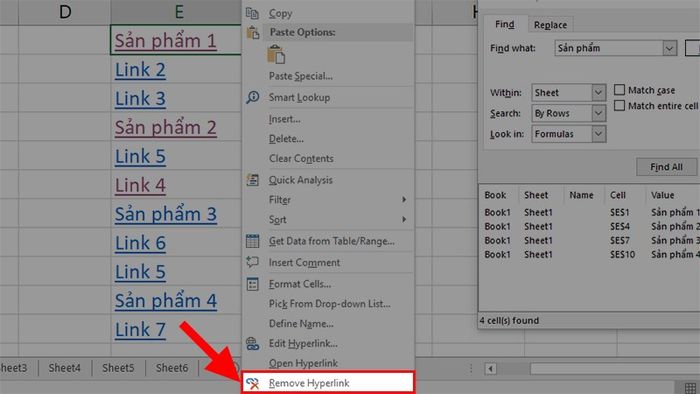Viewport: 700px width, 394px height.
Task: Open the Link 3 hyperlink
Action: pos(140,99)
